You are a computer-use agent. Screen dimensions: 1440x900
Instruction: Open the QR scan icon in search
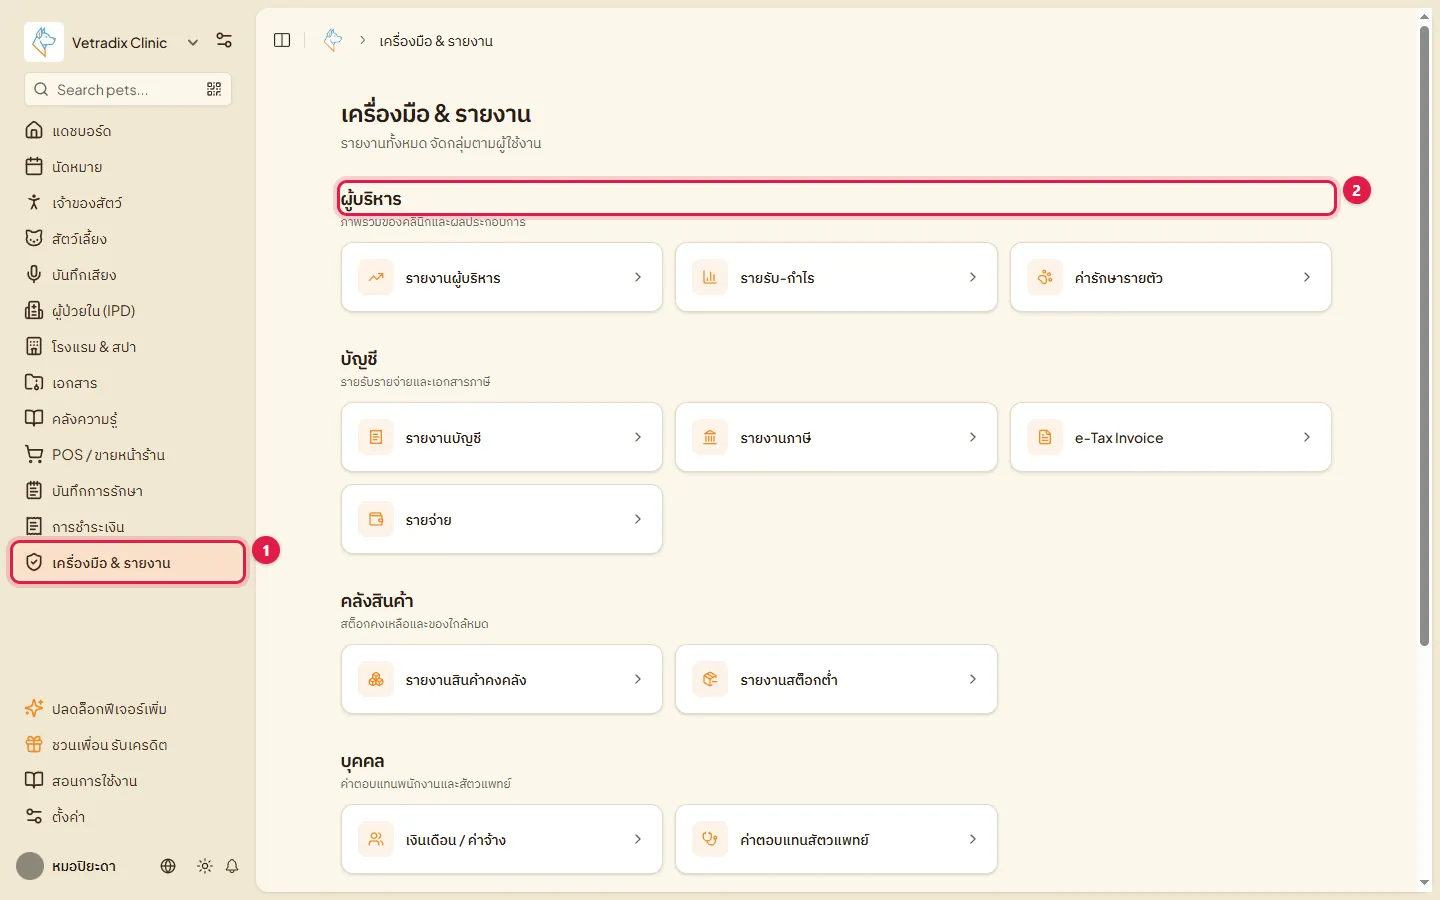(214, 89)
